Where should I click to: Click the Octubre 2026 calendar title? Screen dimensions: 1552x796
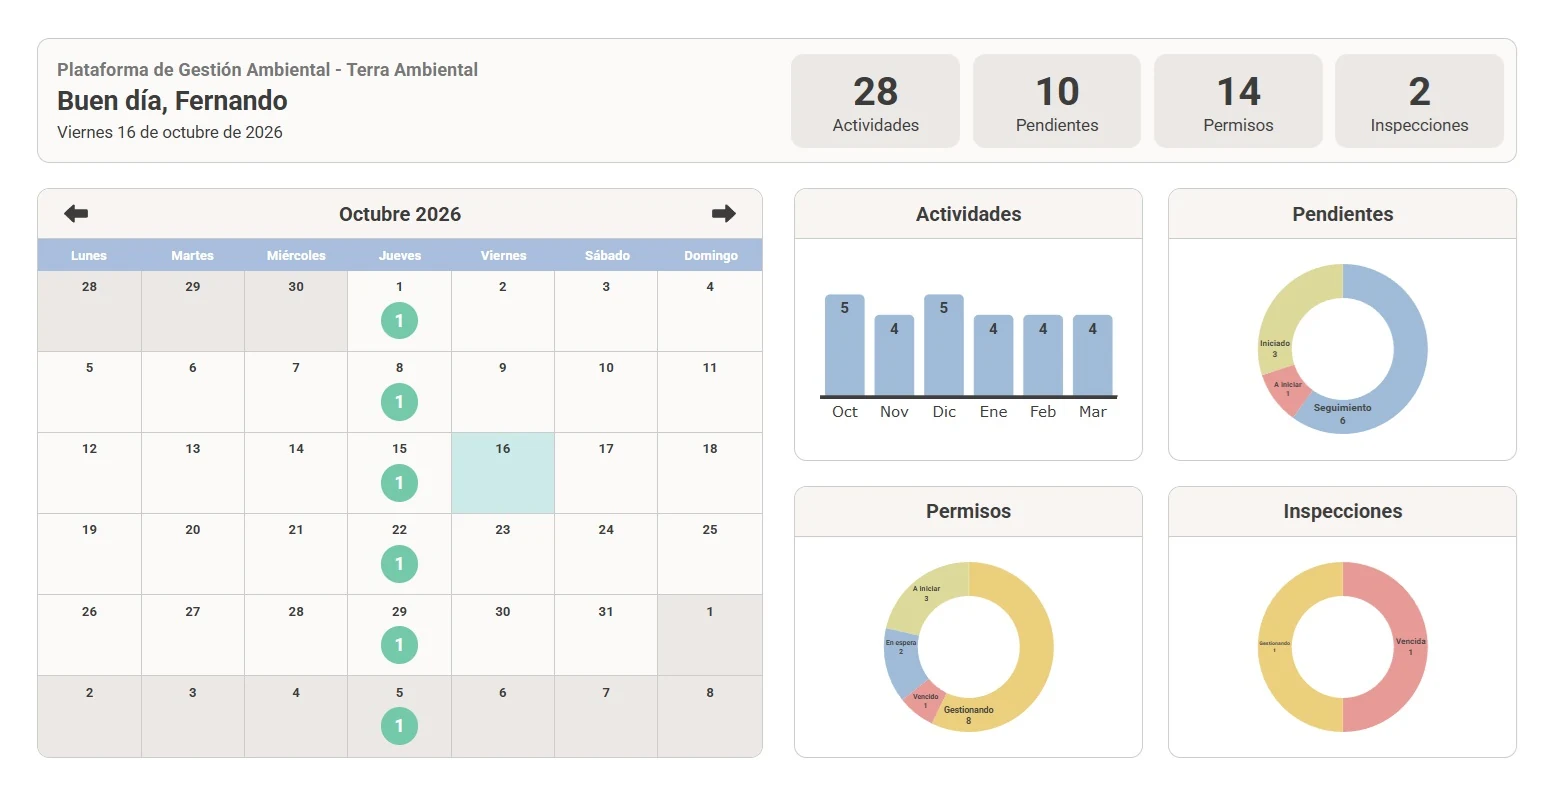(400, 214)
